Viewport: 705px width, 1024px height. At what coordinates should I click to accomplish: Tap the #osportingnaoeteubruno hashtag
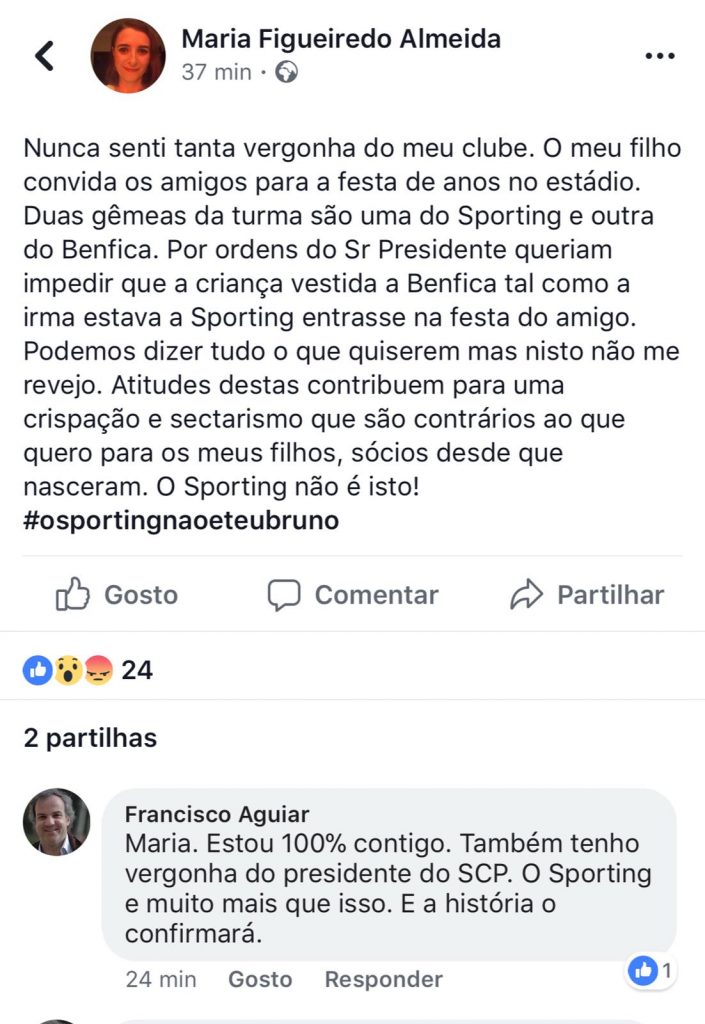pos(181,521)
